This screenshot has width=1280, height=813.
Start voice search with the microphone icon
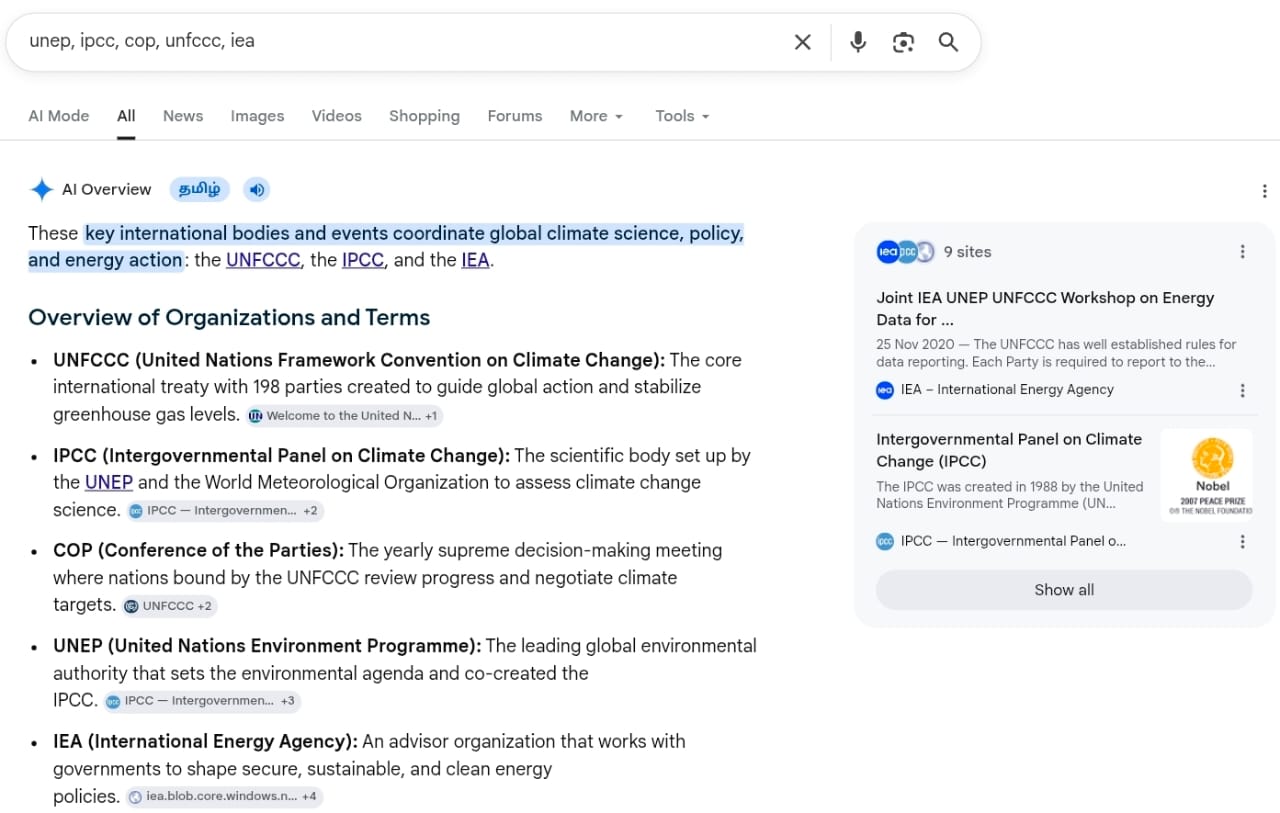(858, 42)
